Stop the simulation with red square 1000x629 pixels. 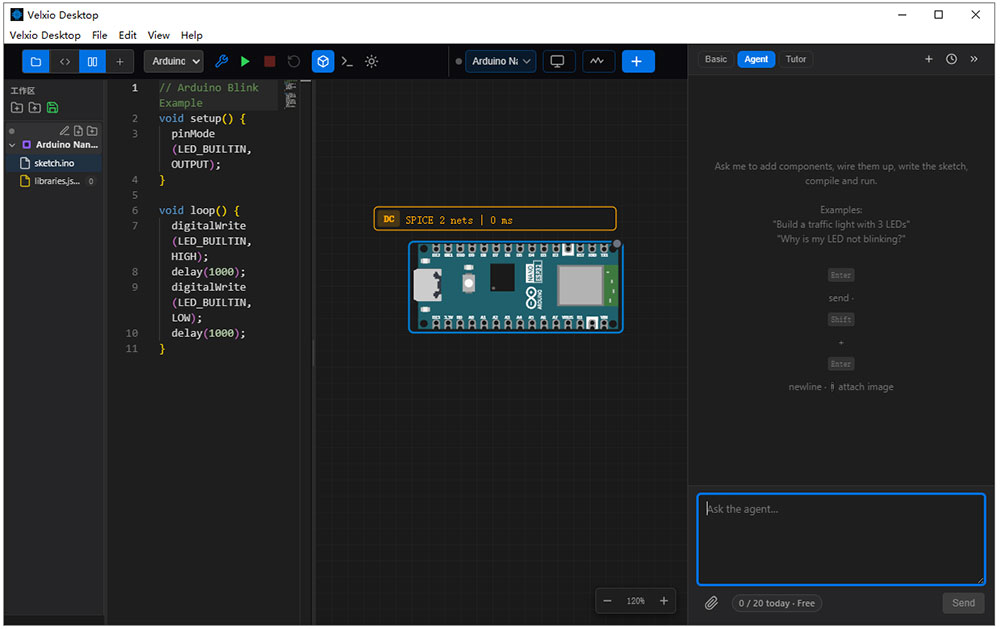(270, 61)
